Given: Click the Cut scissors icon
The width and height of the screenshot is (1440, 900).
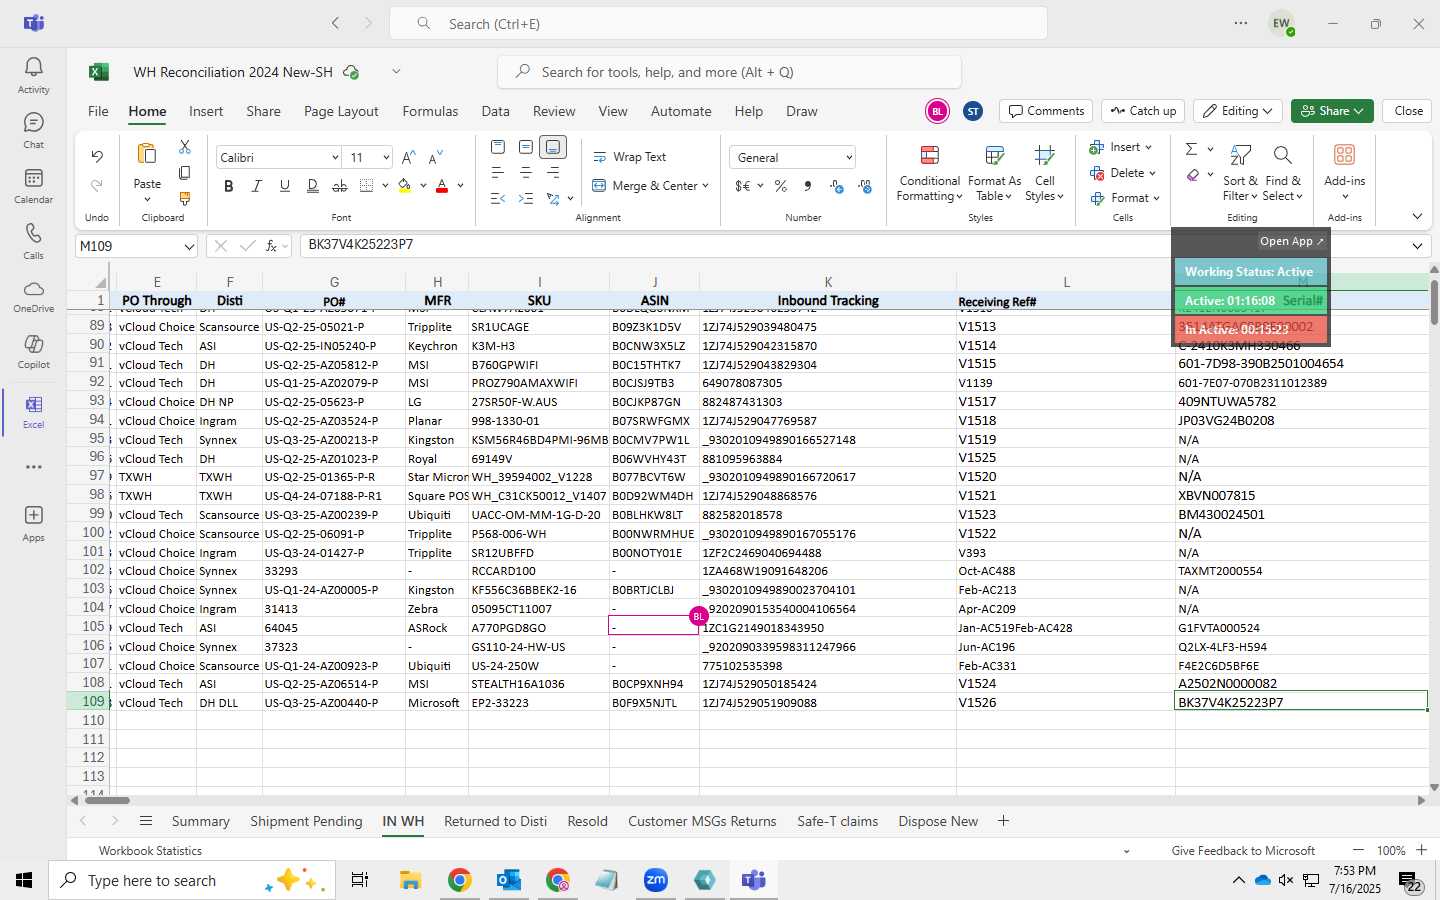Looking at the screenshot, I should pyautogui.click(x=185, y=147).
